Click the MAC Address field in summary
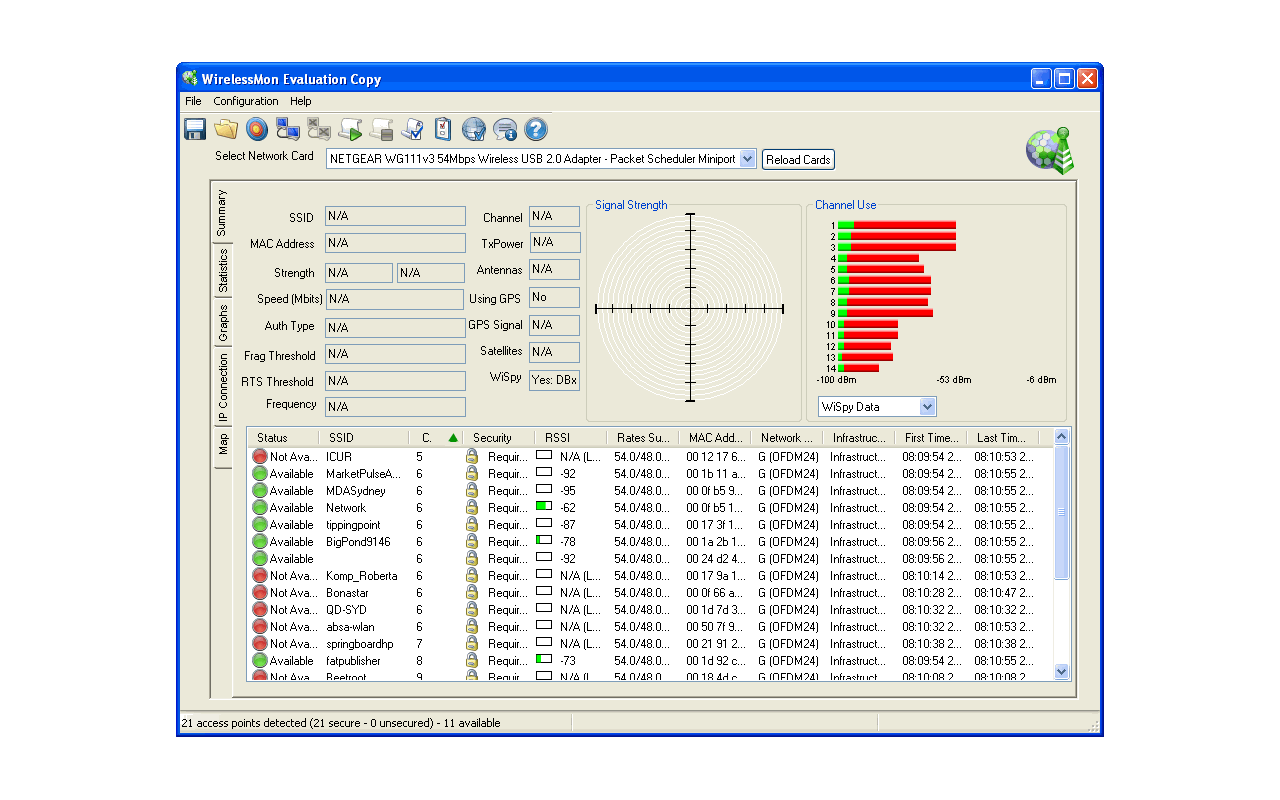Viewport: 1280px width, 800px height. click(x=395, y=243)
